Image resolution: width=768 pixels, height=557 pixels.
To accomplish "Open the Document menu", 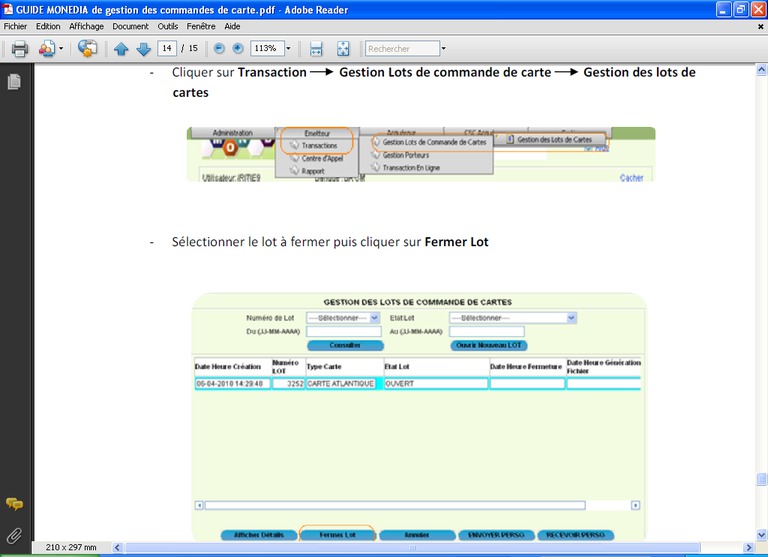I will click(130, 26).
